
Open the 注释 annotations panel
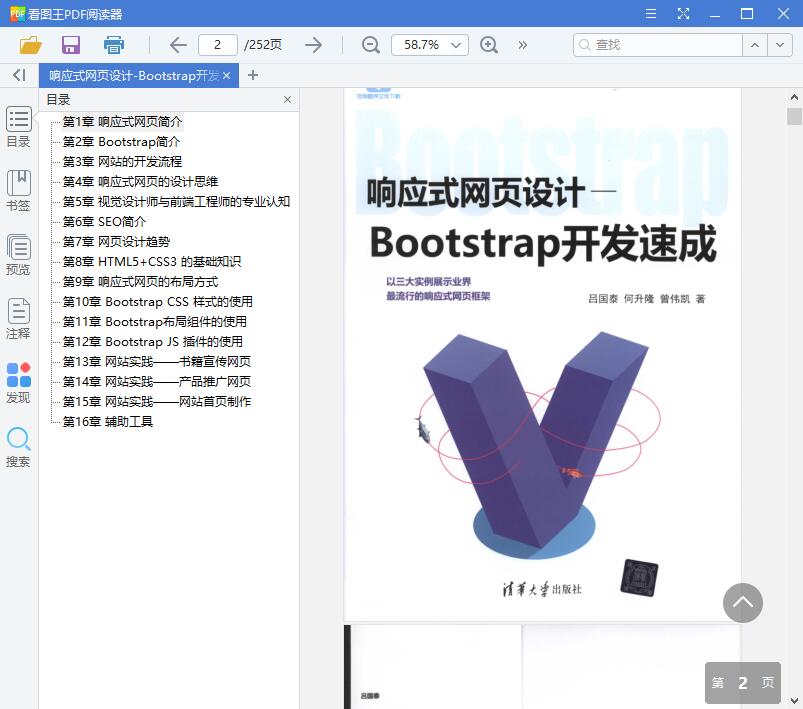click(17, 318)
